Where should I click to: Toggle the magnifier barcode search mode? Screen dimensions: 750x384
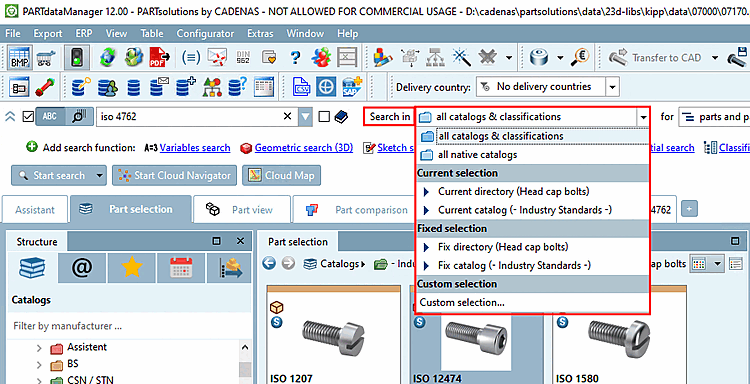click(x=79, y=117)
